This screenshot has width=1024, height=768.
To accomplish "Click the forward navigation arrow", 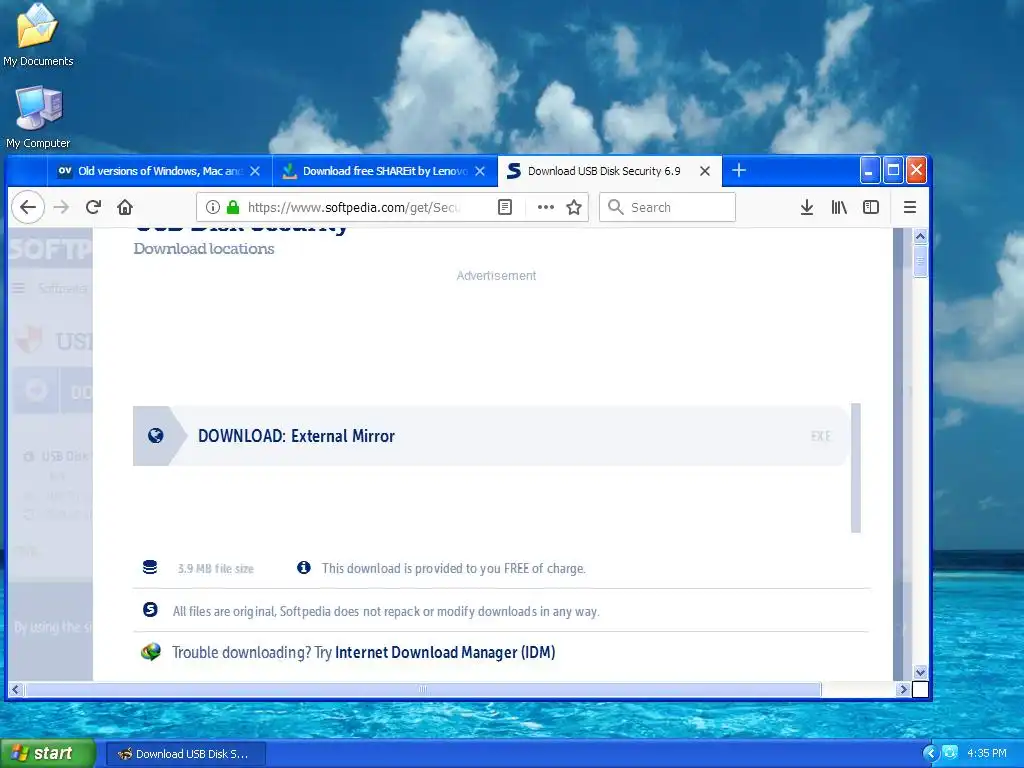I will pos(61,208).
